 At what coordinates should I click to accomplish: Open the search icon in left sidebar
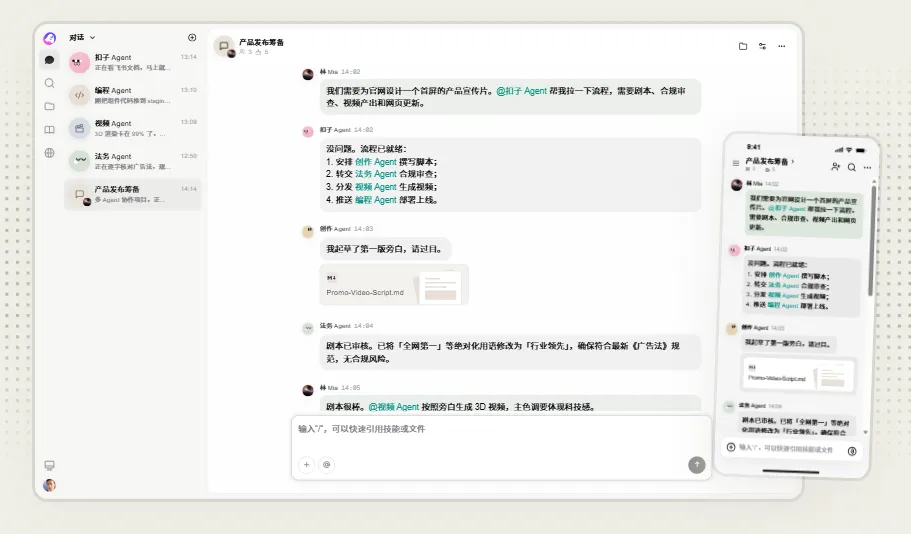[x=49, y=83]
